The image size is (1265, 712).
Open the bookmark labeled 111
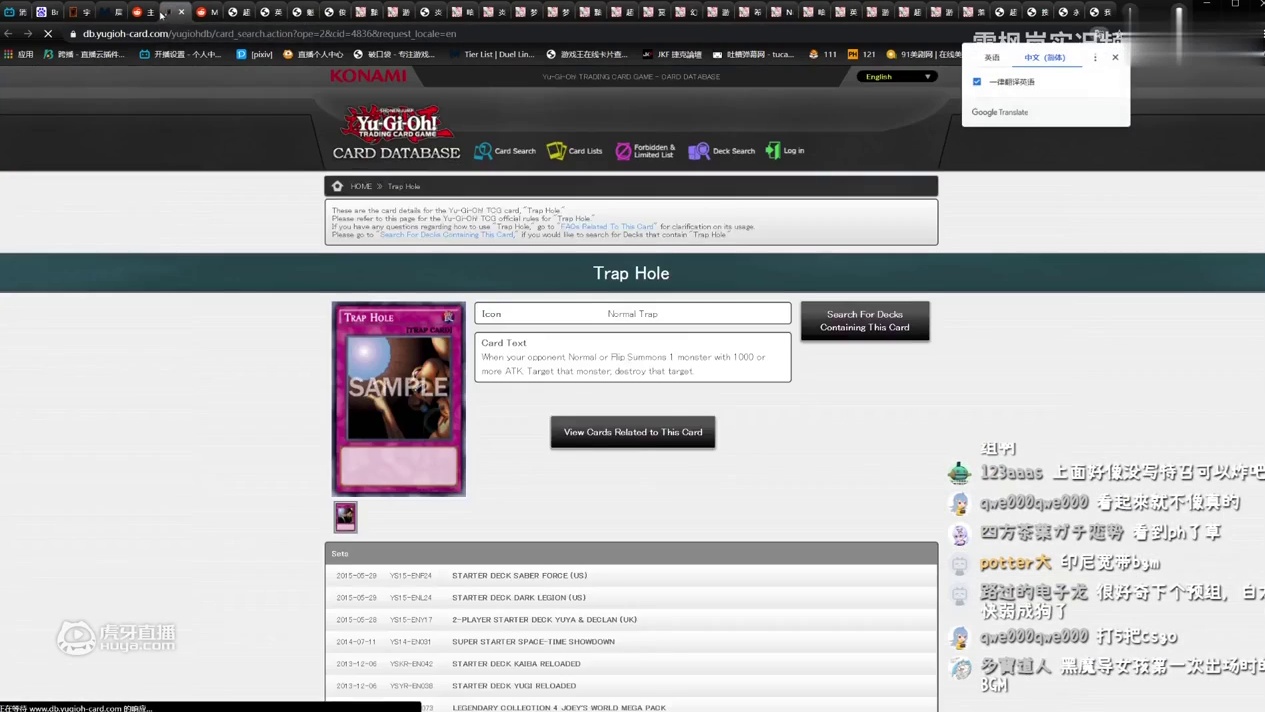click(822, 54)
